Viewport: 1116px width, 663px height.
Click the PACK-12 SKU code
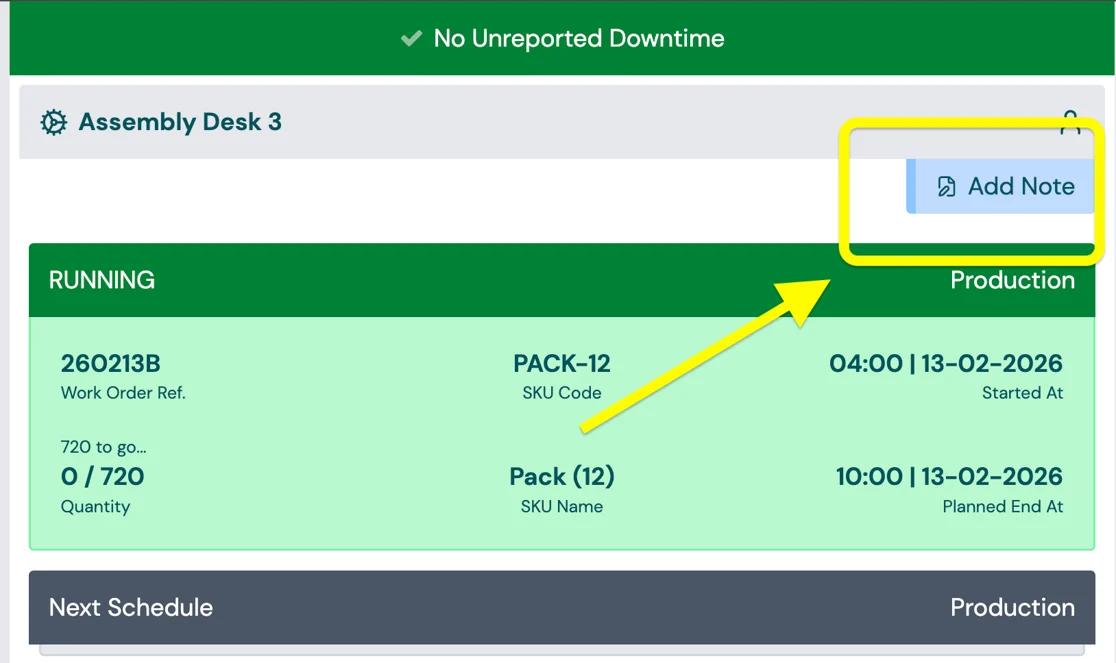pos(562,363)
